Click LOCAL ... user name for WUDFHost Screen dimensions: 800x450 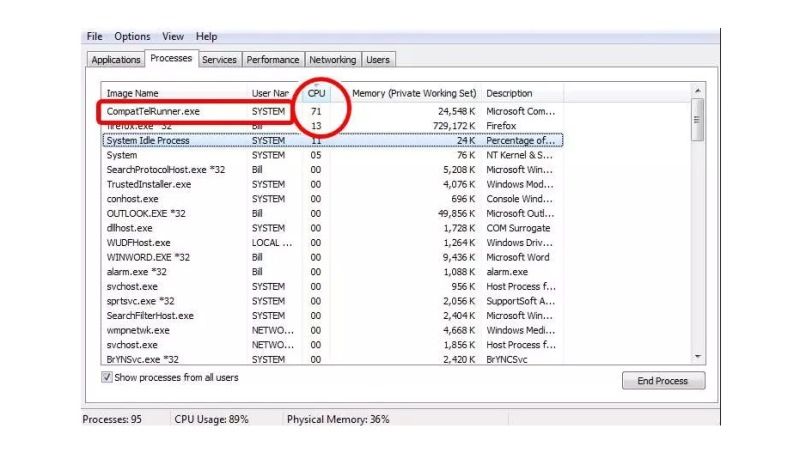[272, 243]
